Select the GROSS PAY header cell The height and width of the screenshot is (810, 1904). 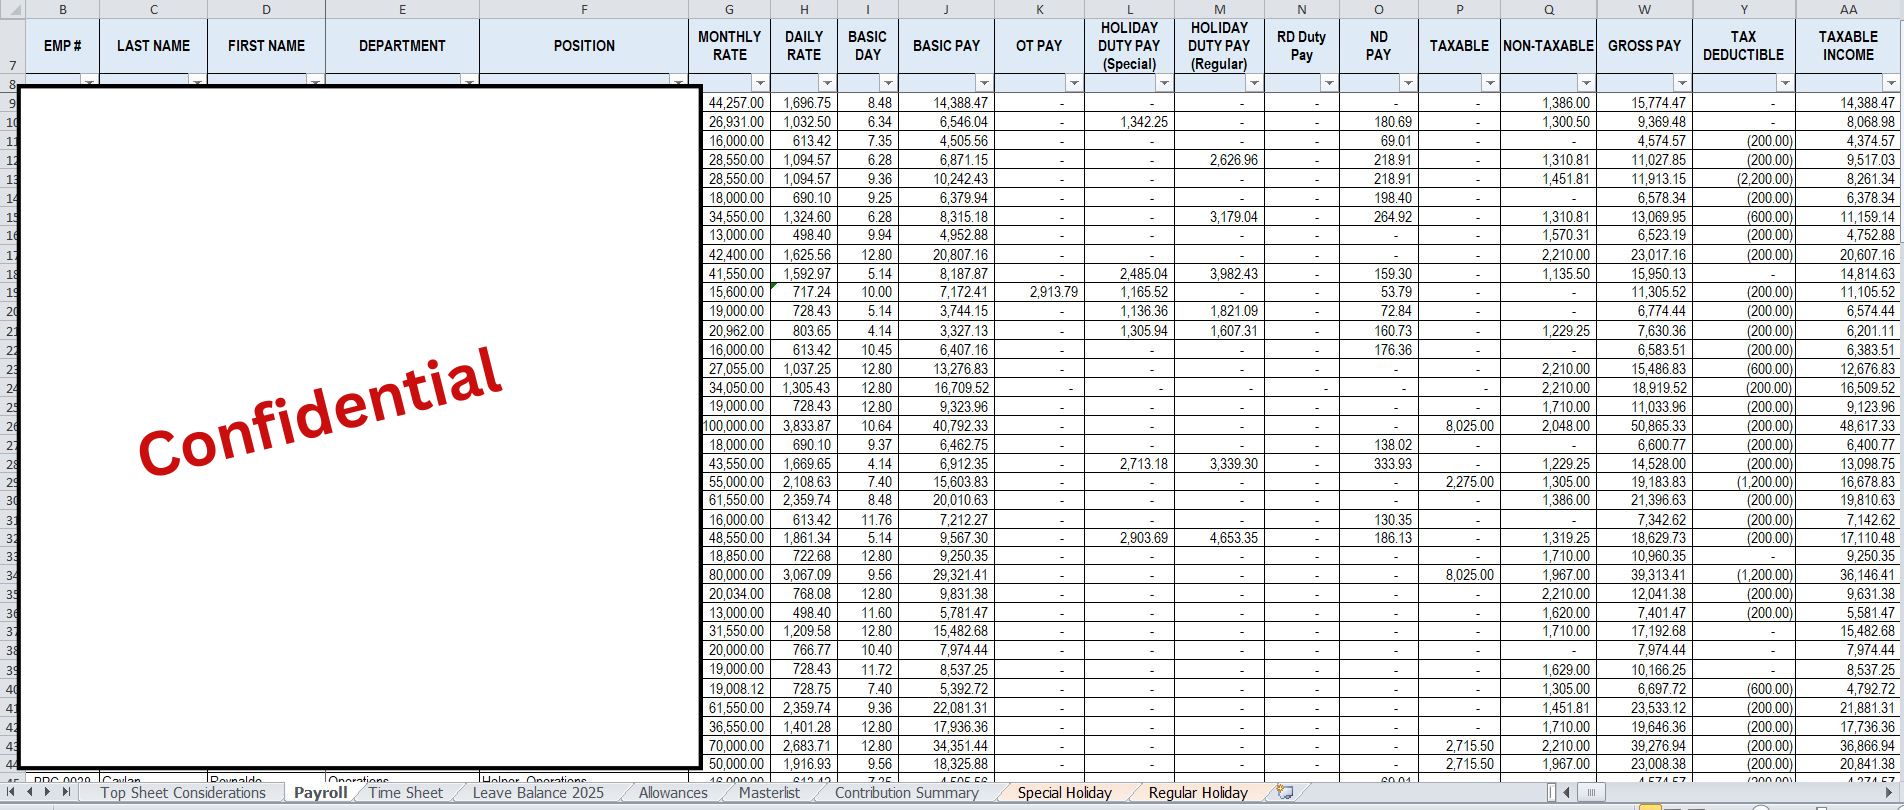1644,46
